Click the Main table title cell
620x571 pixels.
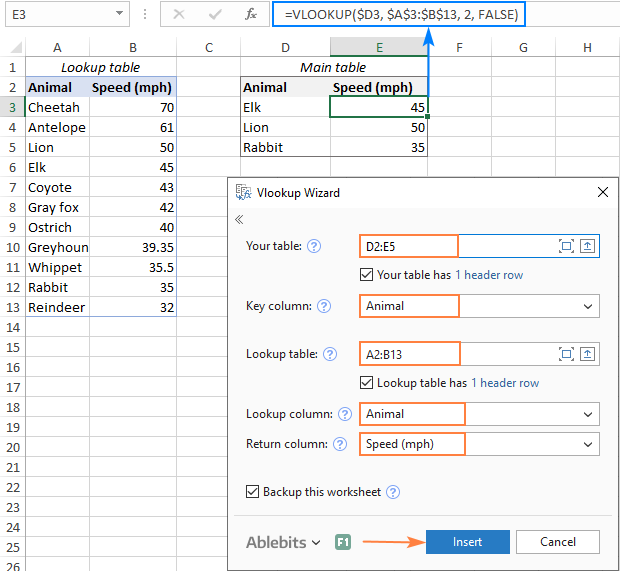click(x=334, y=67)
